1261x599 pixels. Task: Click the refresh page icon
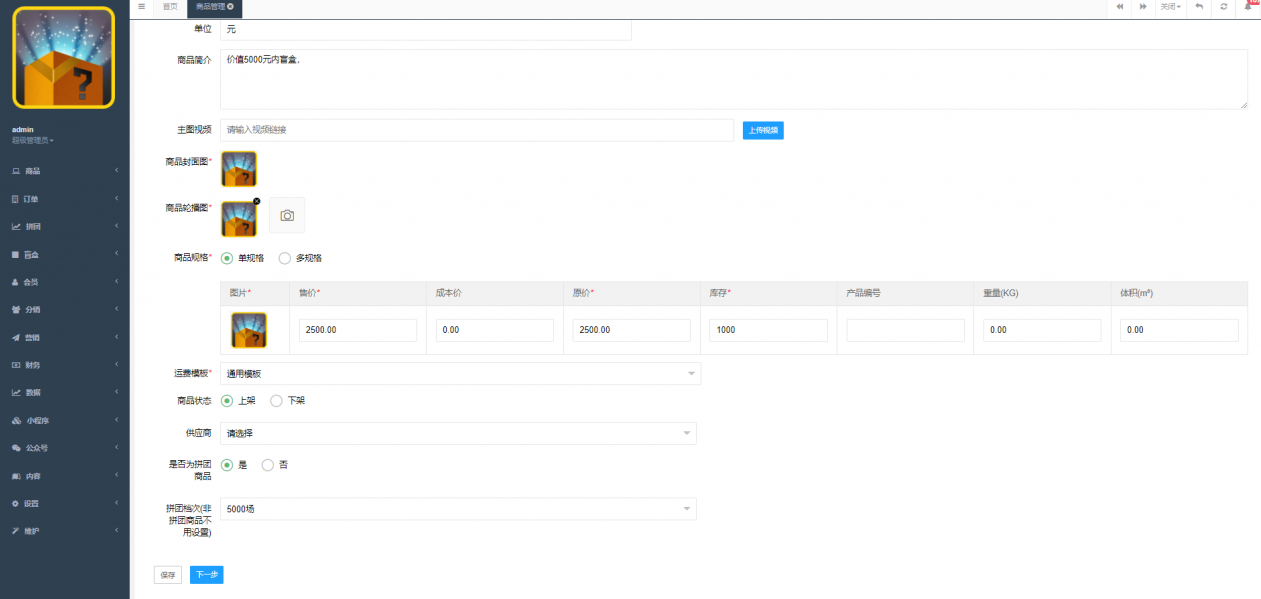1223,7
